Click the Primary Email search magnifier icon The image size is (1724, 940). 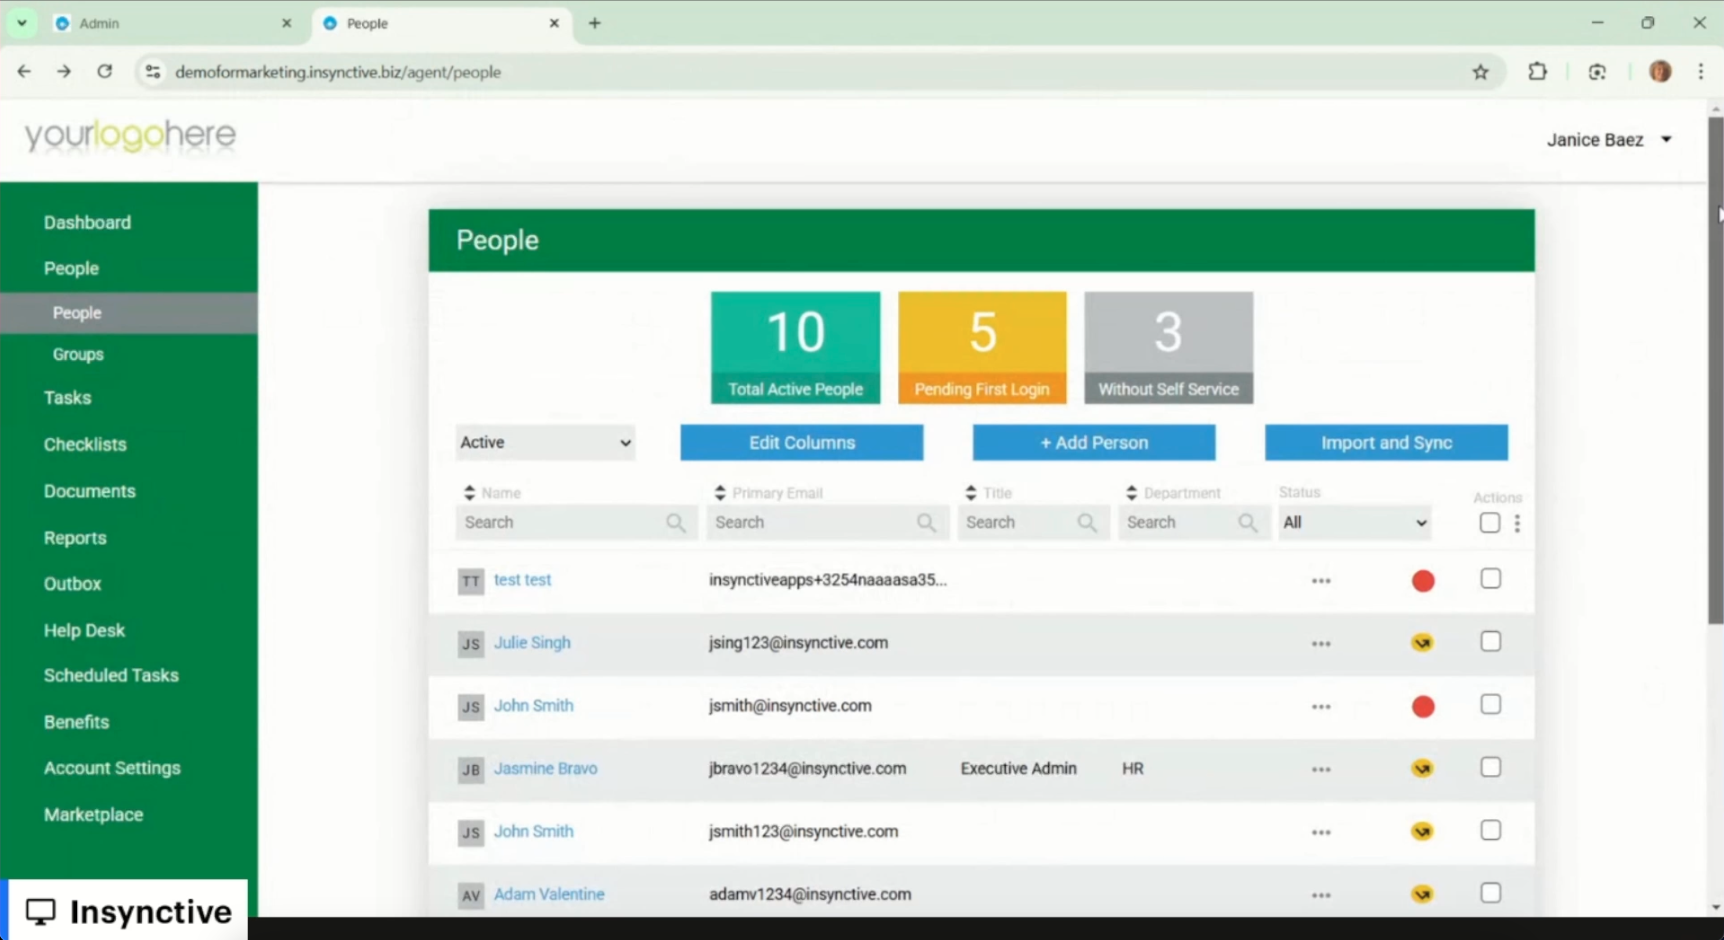pyautogui.click(x=927, y=523)
